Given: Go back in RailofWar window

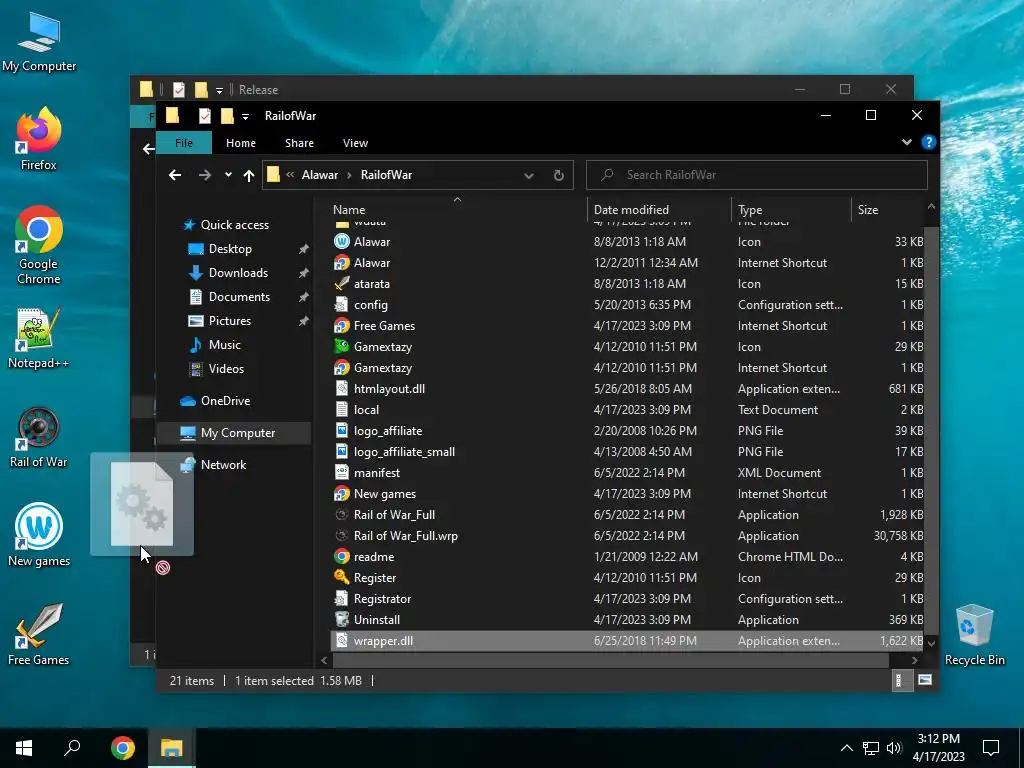Looking at the screenshot, I should (x=175, y=175).
